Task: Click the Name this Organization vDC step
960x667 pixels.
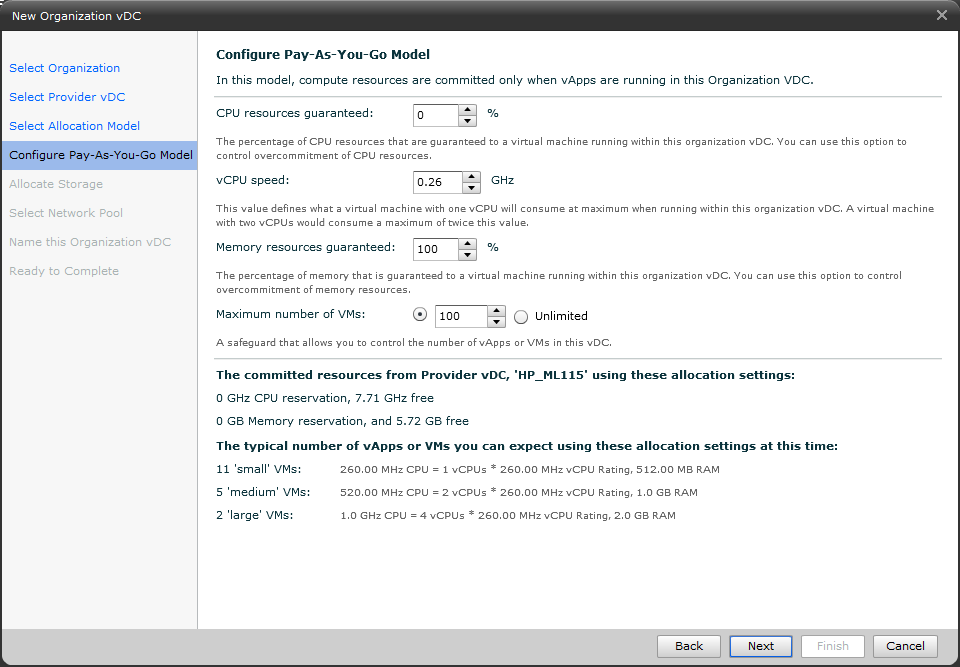Action: [90, 242]
